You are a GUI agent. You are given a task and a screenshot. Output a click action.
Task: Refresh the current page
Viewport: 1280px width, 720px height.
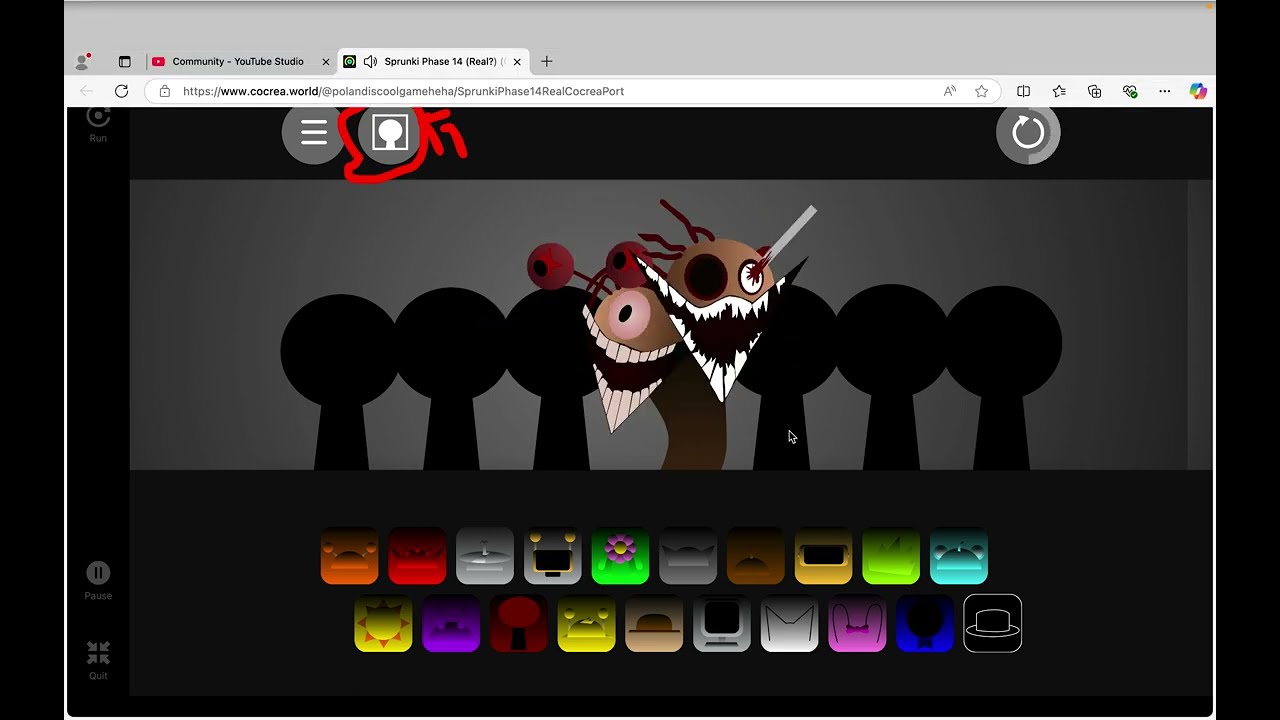click(121, 91)
